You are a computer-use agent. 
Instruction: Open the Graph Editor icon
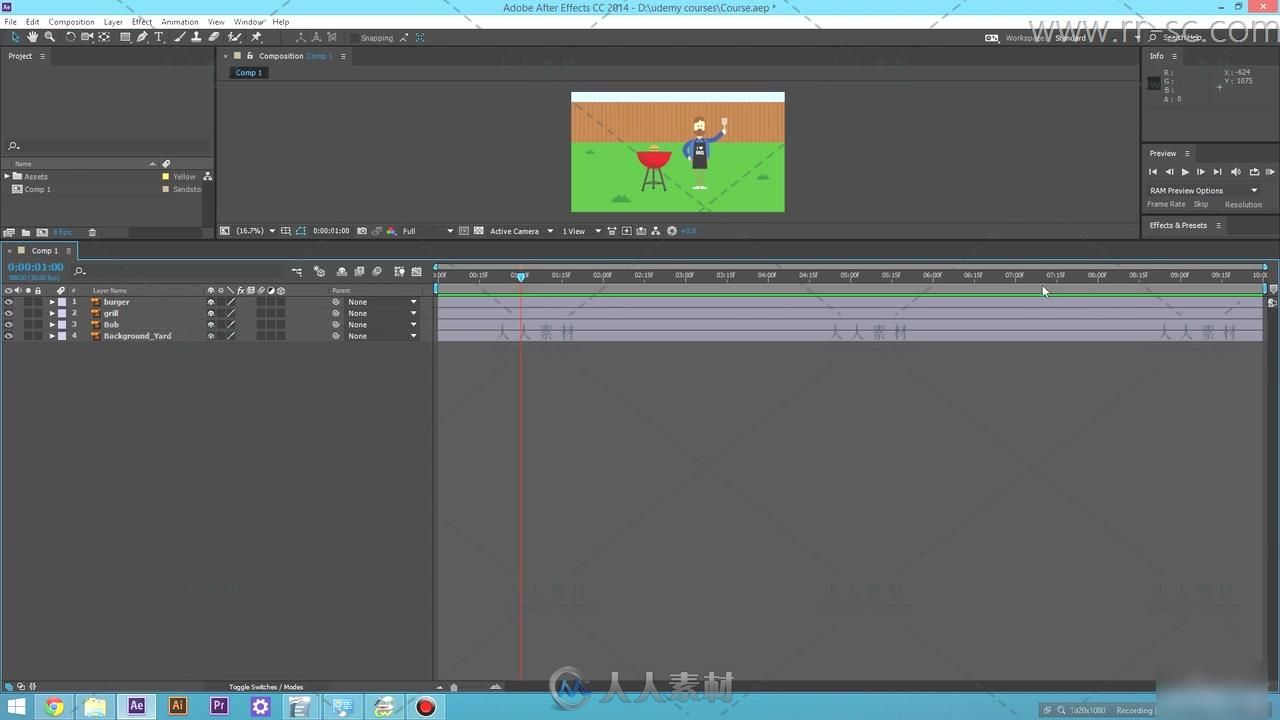(417, 272)
